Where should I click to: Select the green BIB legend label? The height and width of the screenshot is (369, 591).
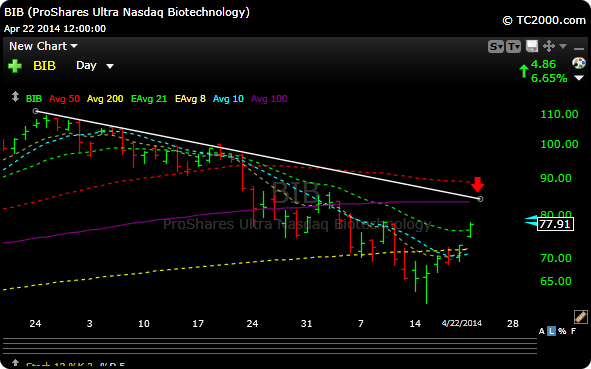[34, 99]
